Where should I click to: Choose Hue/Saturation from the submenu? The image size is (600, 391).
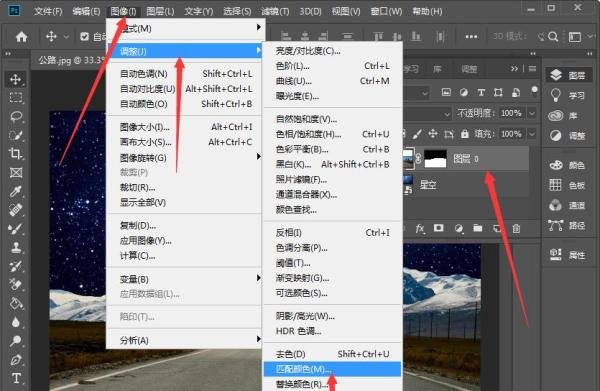click(x=332, y=134)
